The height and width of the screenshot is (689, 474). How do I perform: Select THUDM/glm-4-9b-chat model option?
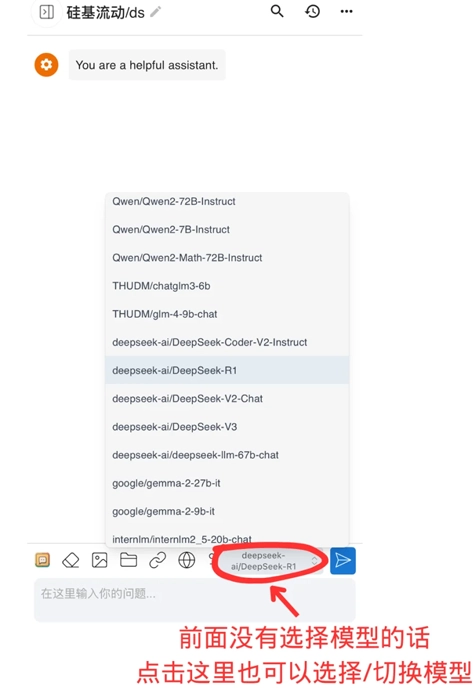tap(227, 314)
